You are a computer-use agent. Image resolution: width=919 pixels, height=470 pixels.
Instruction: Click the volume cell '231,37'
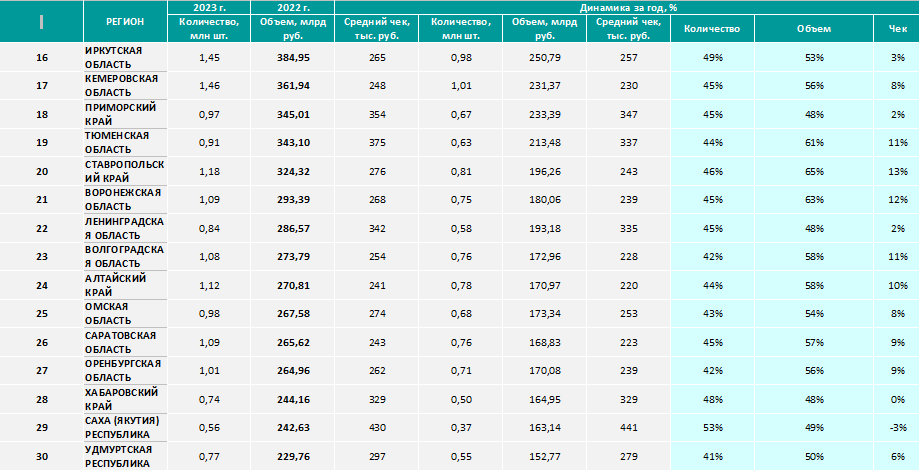544,86
